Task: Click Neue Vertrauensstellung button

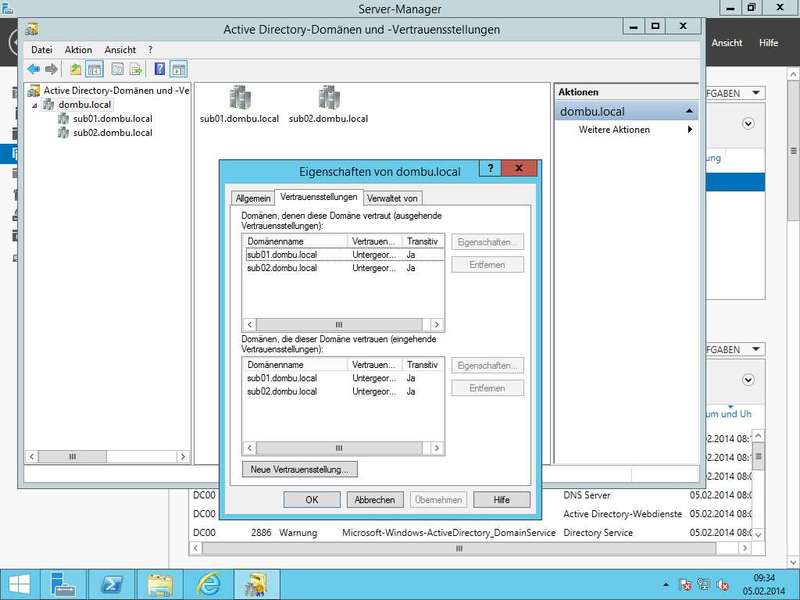Action: pos(300,469)
